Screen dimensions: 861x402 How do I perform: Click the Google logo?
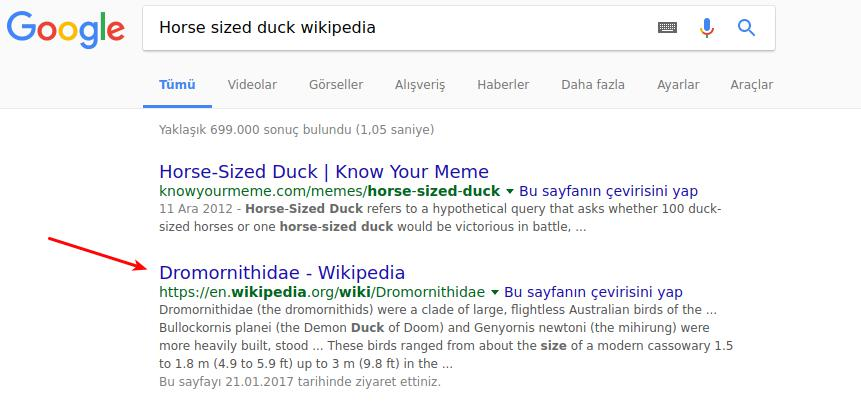coord(66,30)
